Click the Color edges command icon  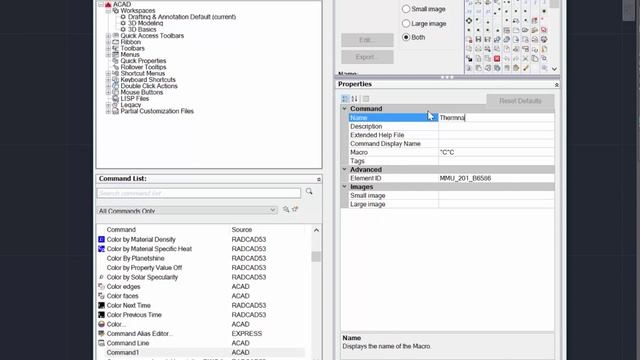coord(102,287)
